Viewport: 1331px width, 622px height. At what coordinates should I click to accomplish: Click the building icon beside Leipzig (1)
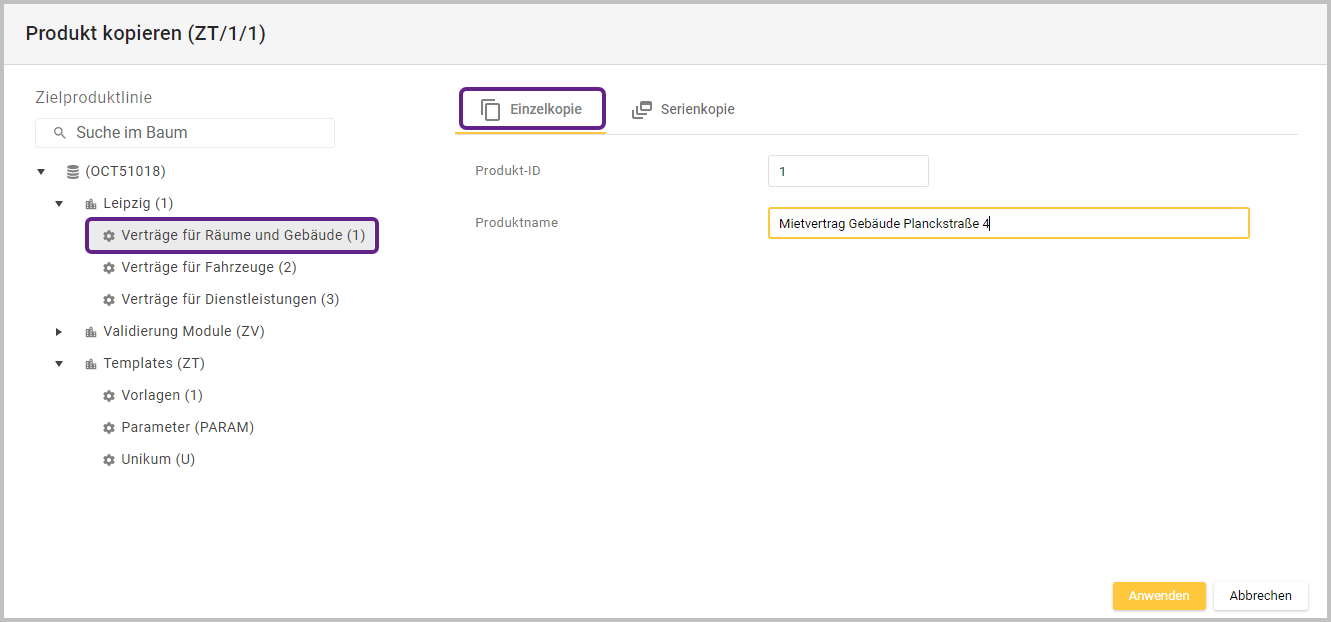(x=91, y=204)
